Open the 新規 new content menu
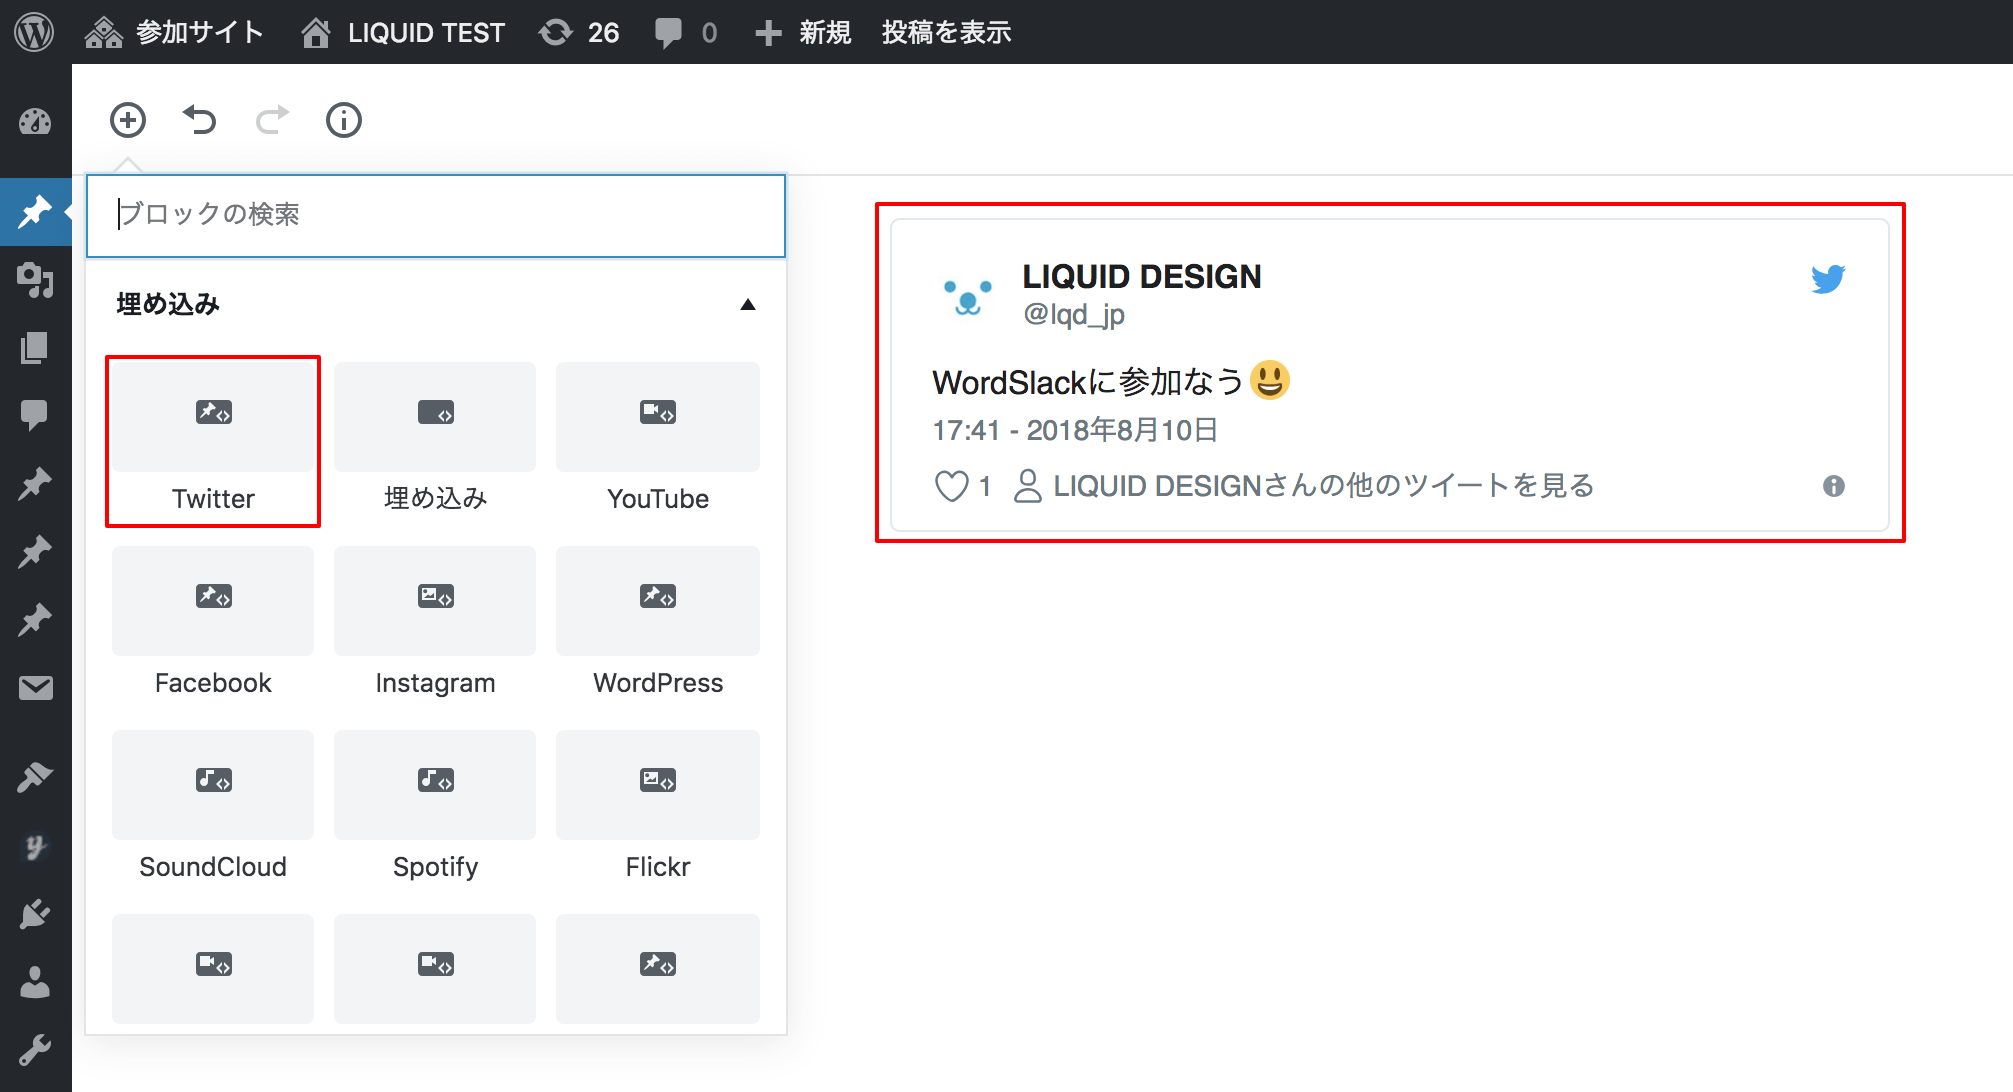 (x=803, y=32)
